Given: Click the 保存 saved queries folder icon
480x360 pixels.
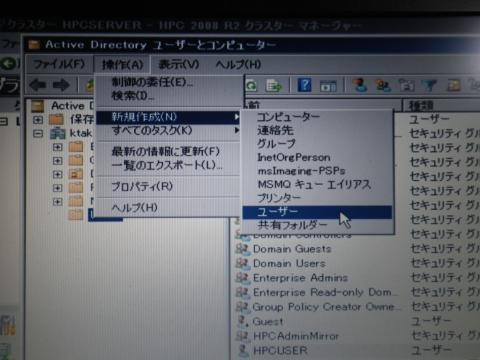Looking at the screenshot, I should (56, 119).
